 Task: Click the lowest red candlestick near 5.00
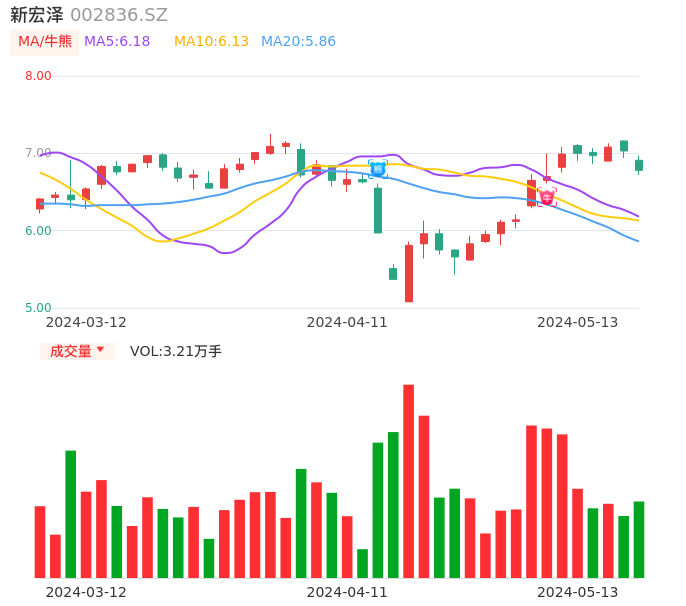[x=409, y=273]
